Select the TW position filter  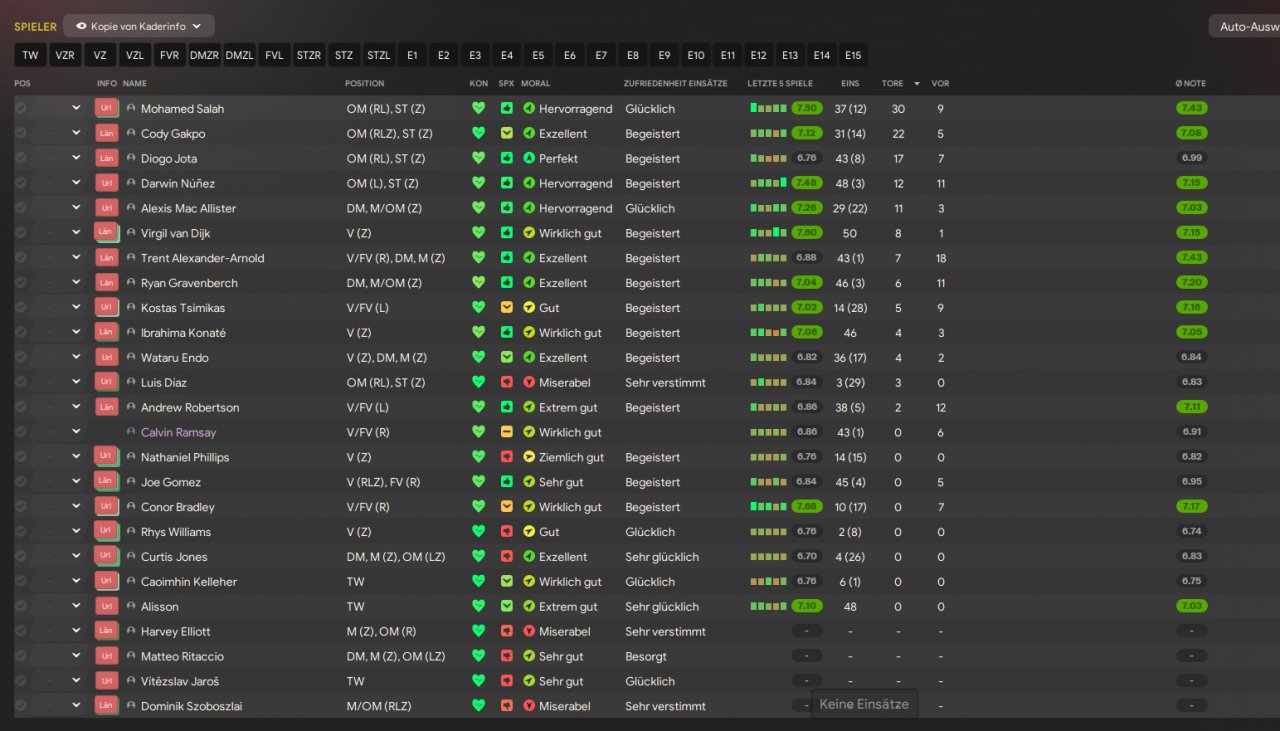[x=31, y=56]
